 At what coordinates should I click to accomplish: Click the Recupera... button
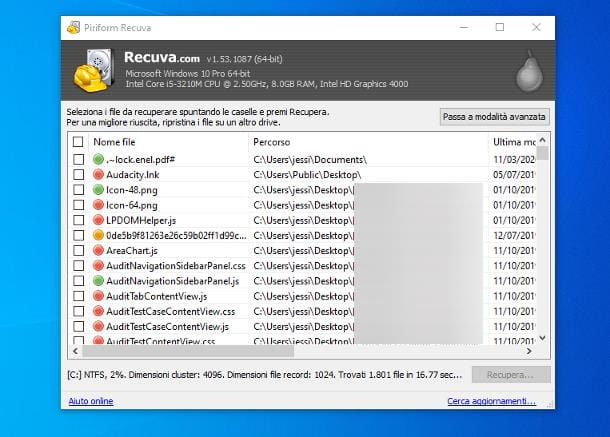(x=511, y=375)
